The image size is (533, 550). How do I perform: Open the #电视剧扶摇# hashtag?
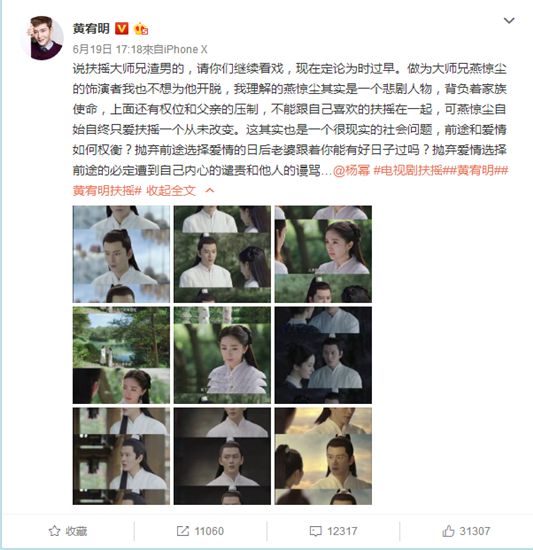point(412,170)
